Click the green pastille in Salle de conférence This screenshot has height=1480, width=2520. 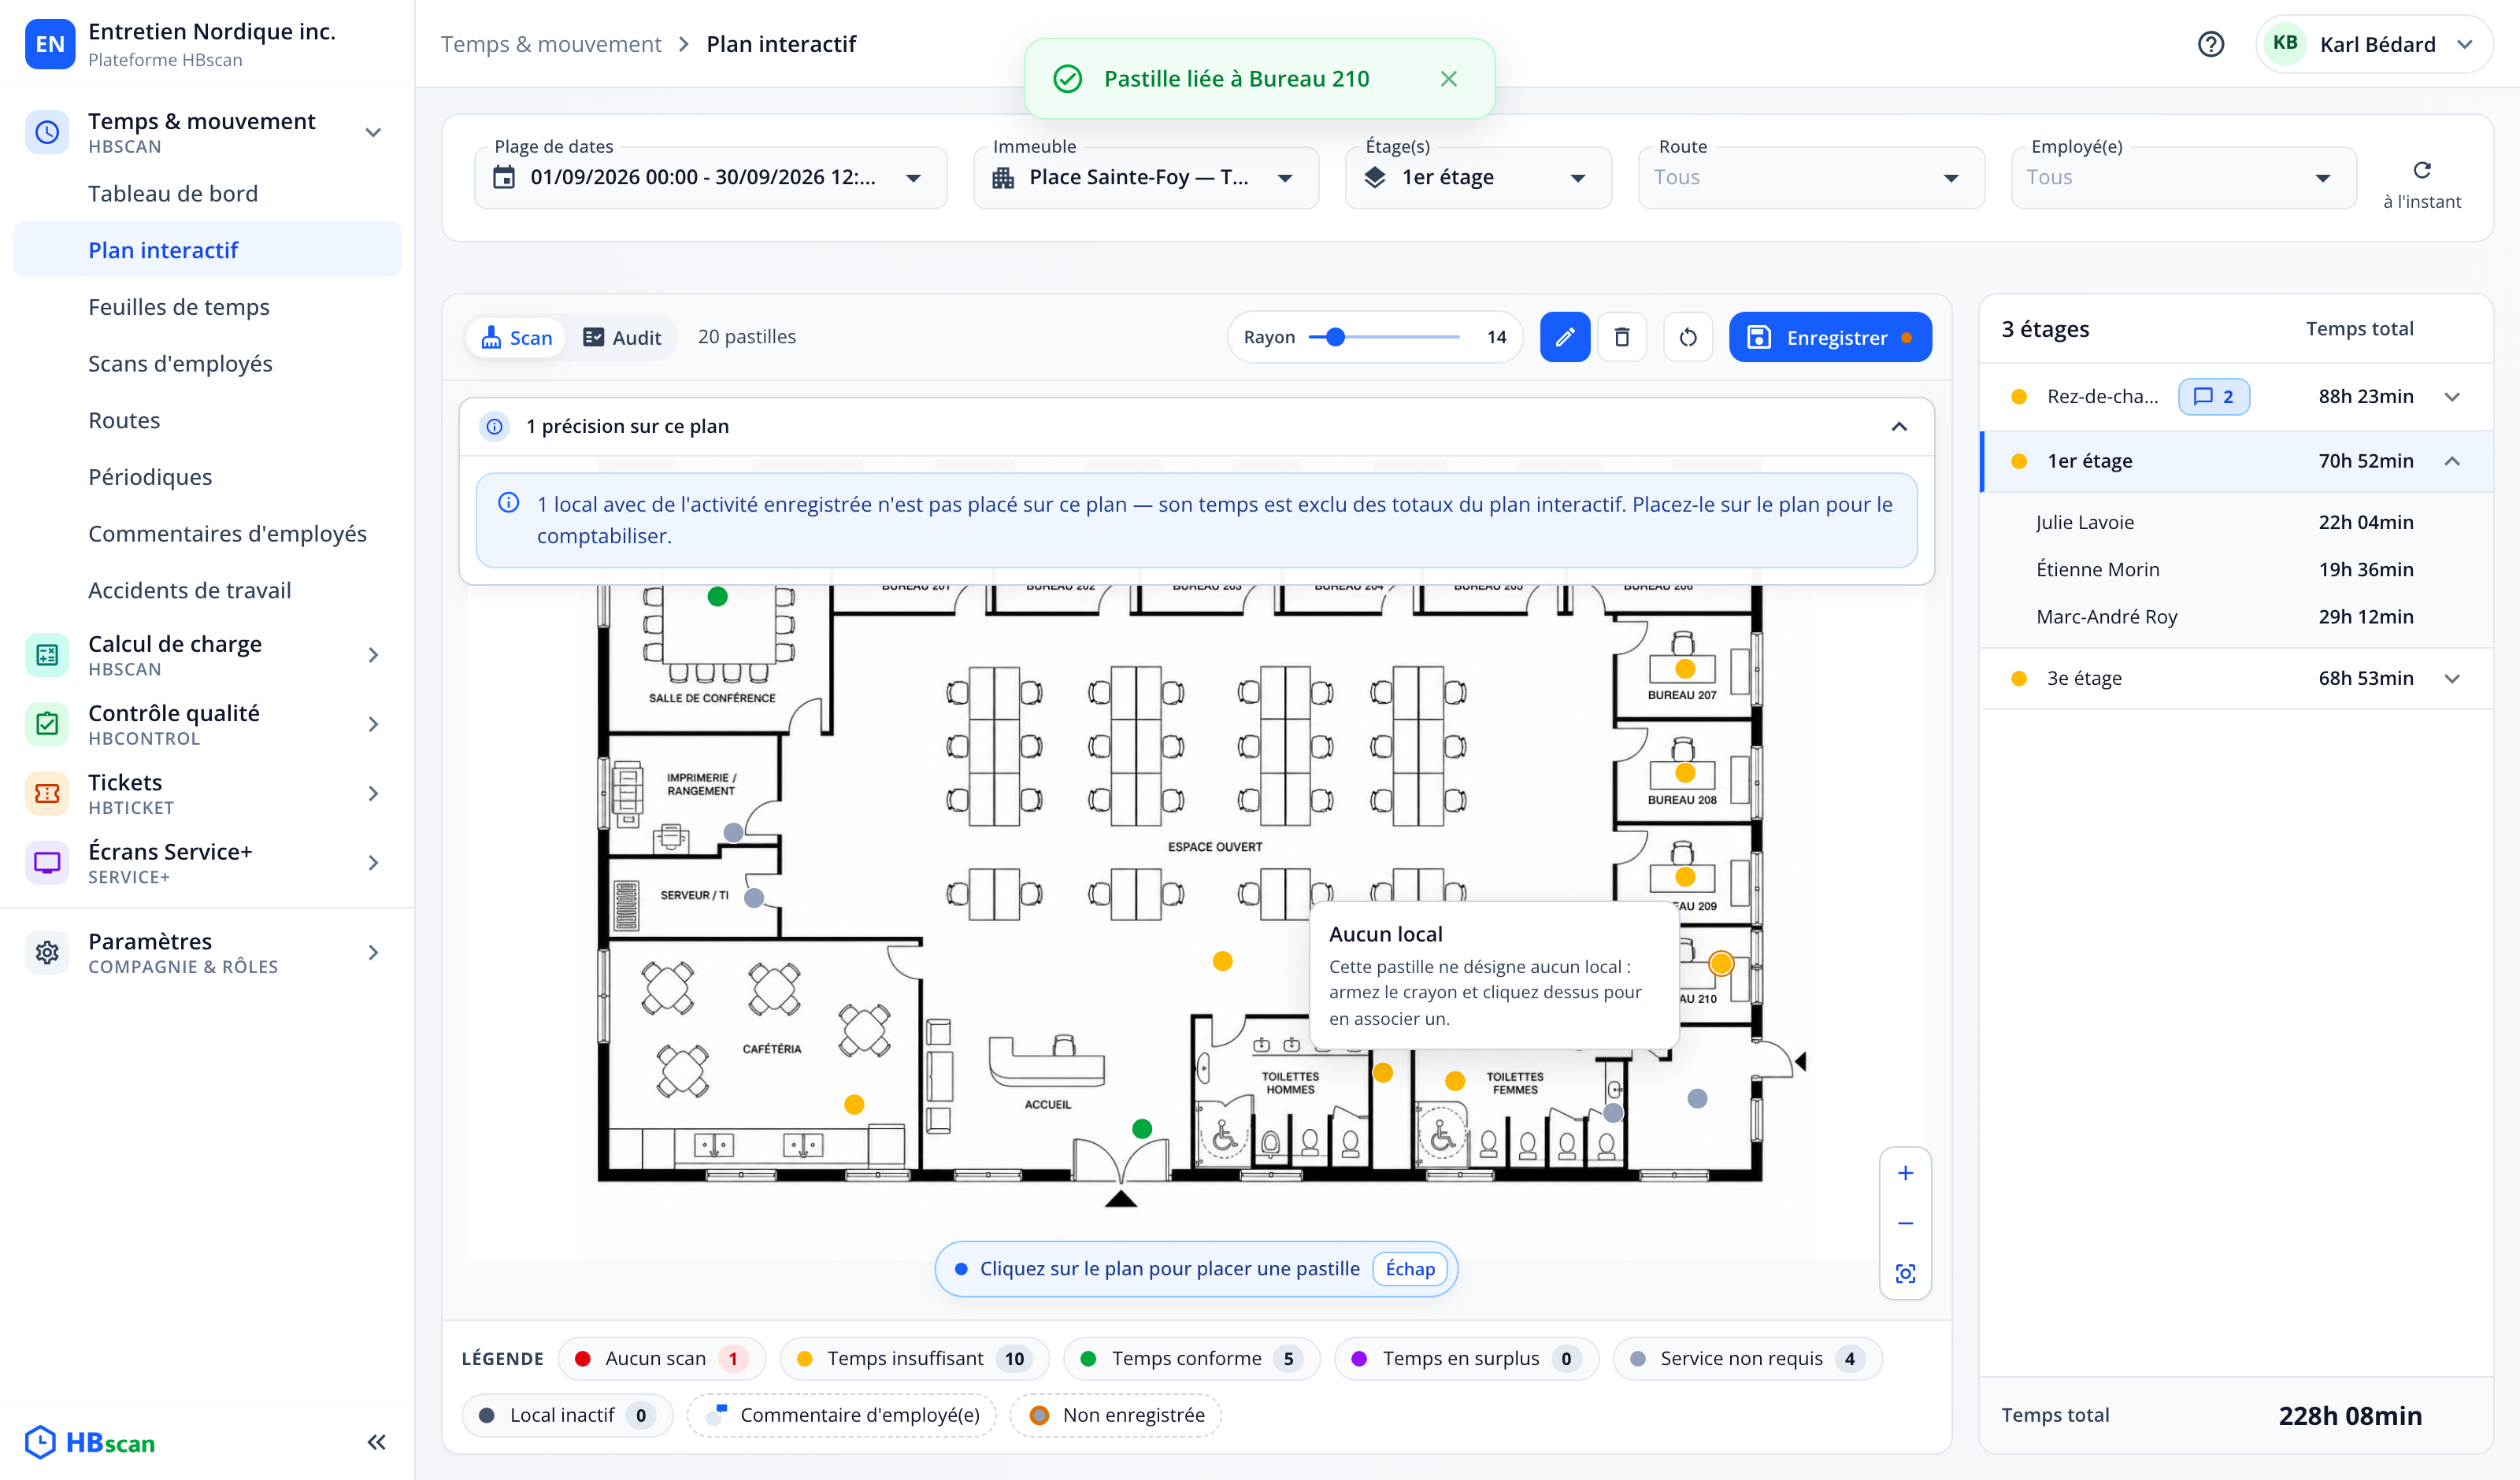717,597
